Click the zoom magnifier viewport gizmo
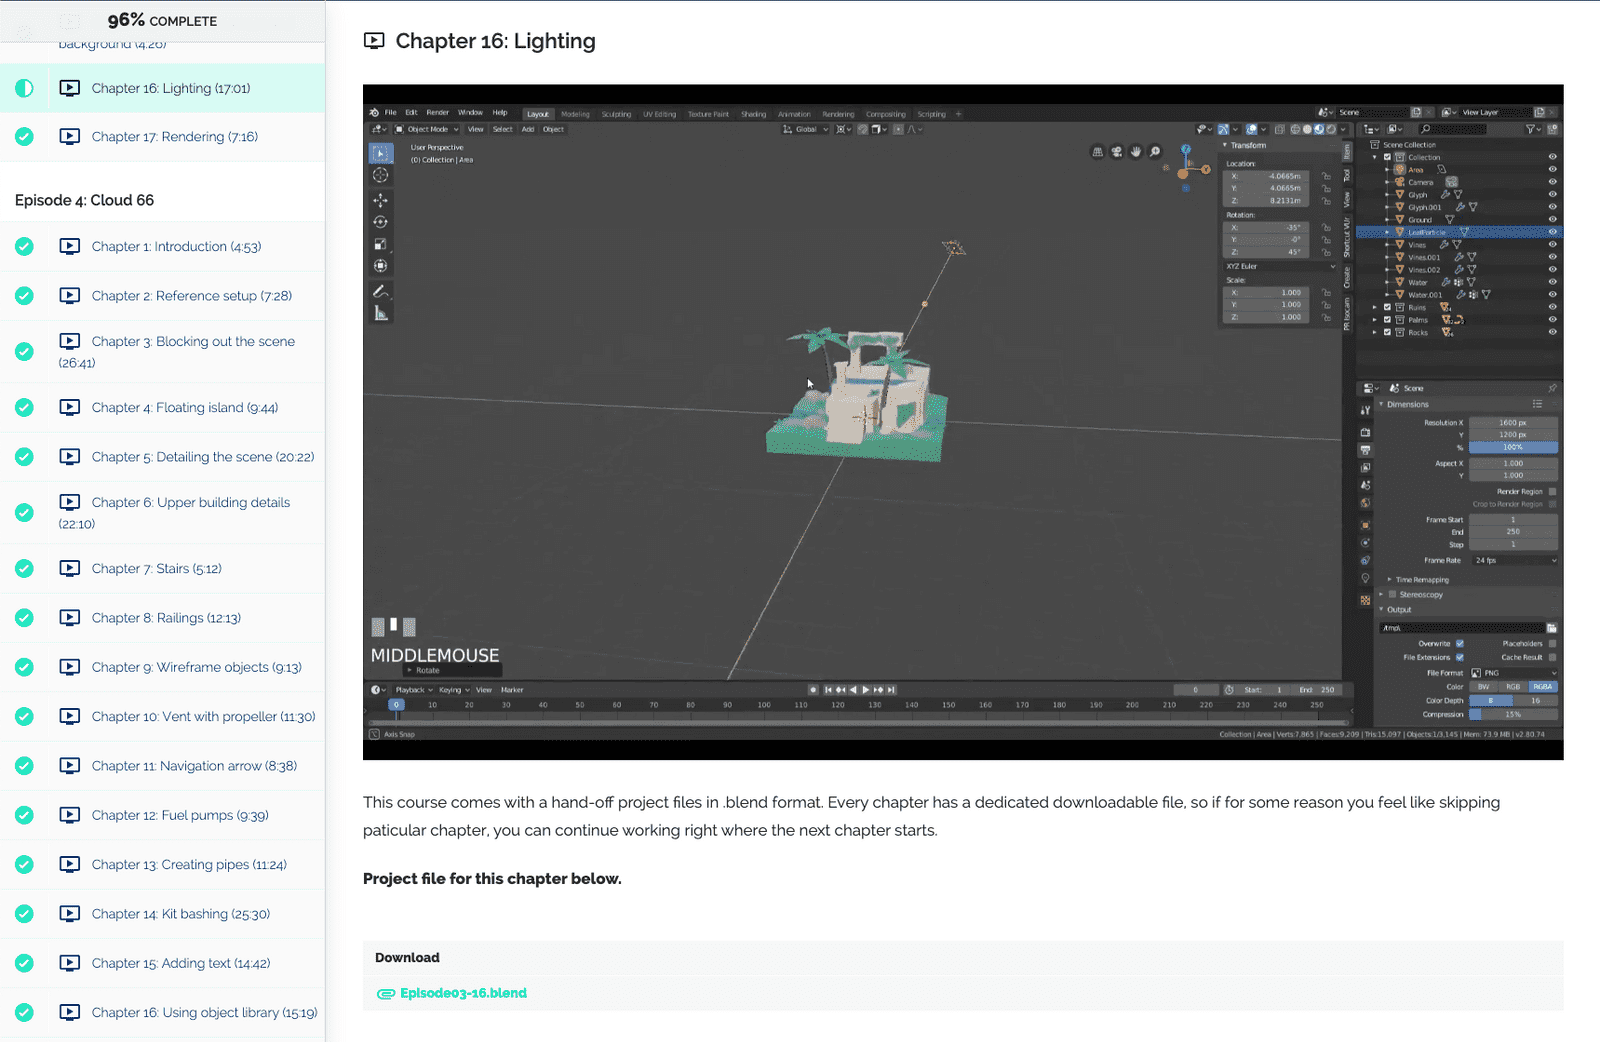This screenshot has width=1600, height=1042. 1155,152
